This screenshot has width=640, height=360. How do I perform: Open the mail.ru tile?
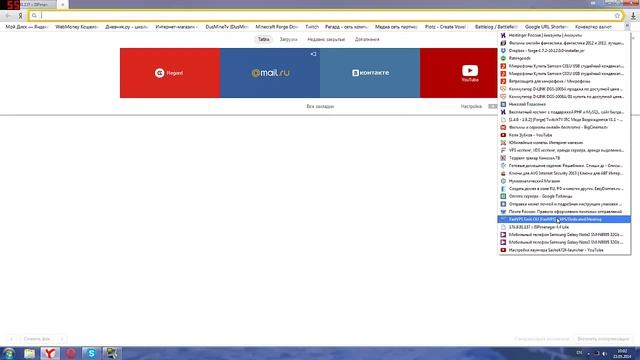click(x=270, y=73)
